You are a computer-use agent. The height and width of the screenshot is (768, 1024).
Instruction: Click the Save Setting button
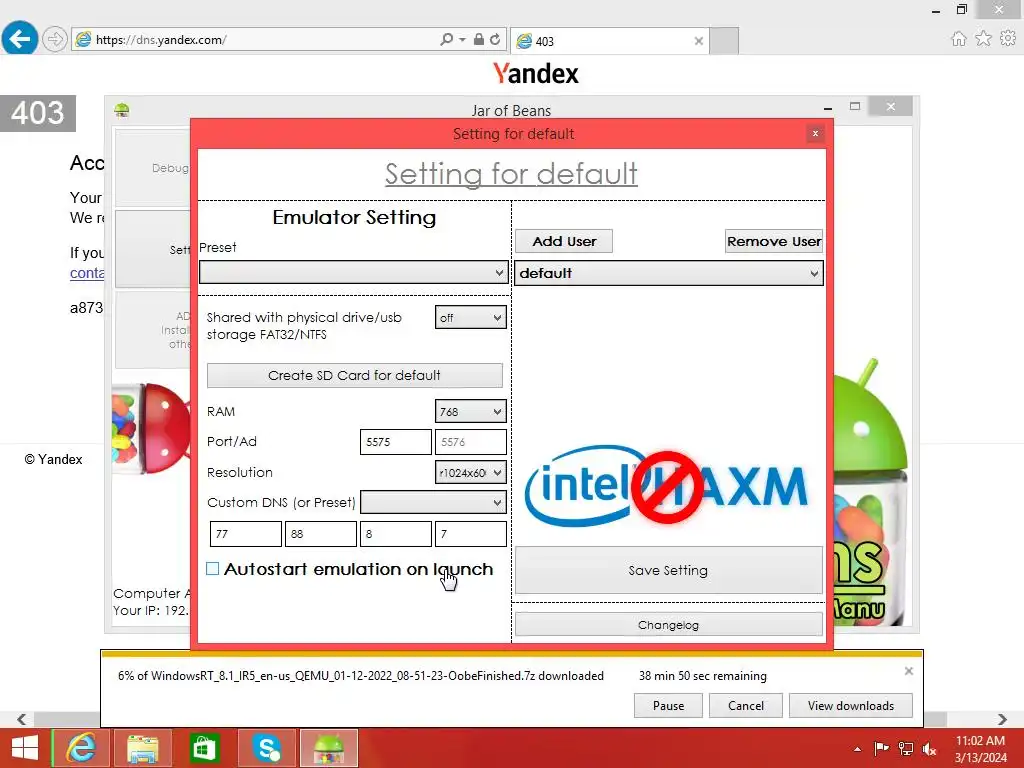tap(668, 570)
